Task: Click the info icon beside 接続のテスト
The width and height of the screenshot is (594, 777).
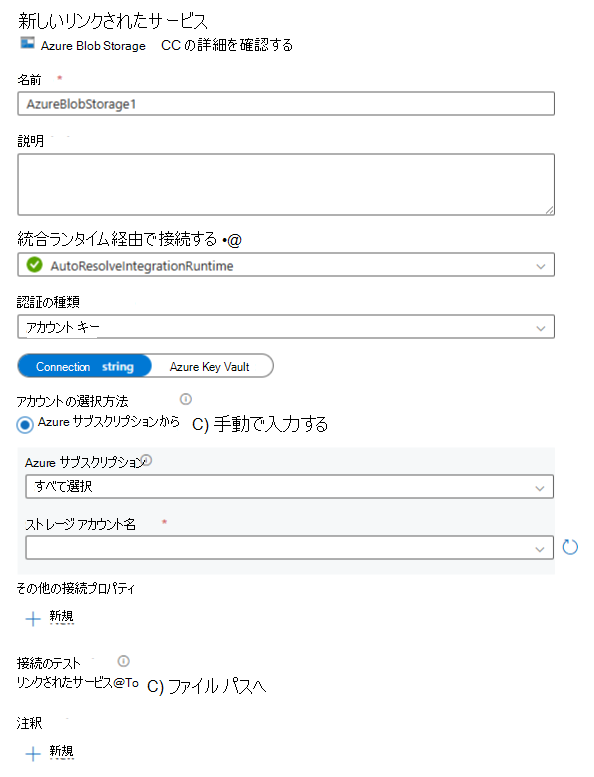Action: point(123,661)
